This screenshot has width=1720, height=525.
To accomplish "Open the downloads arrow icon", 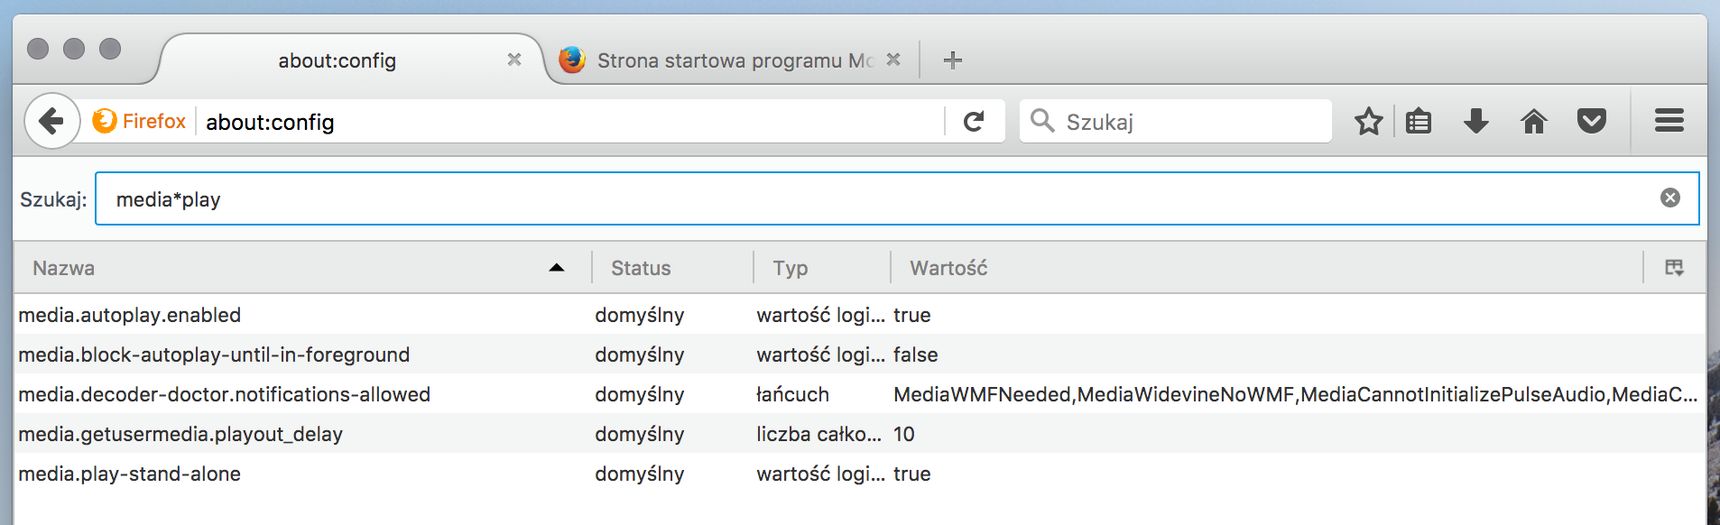I will [1476, 121].
